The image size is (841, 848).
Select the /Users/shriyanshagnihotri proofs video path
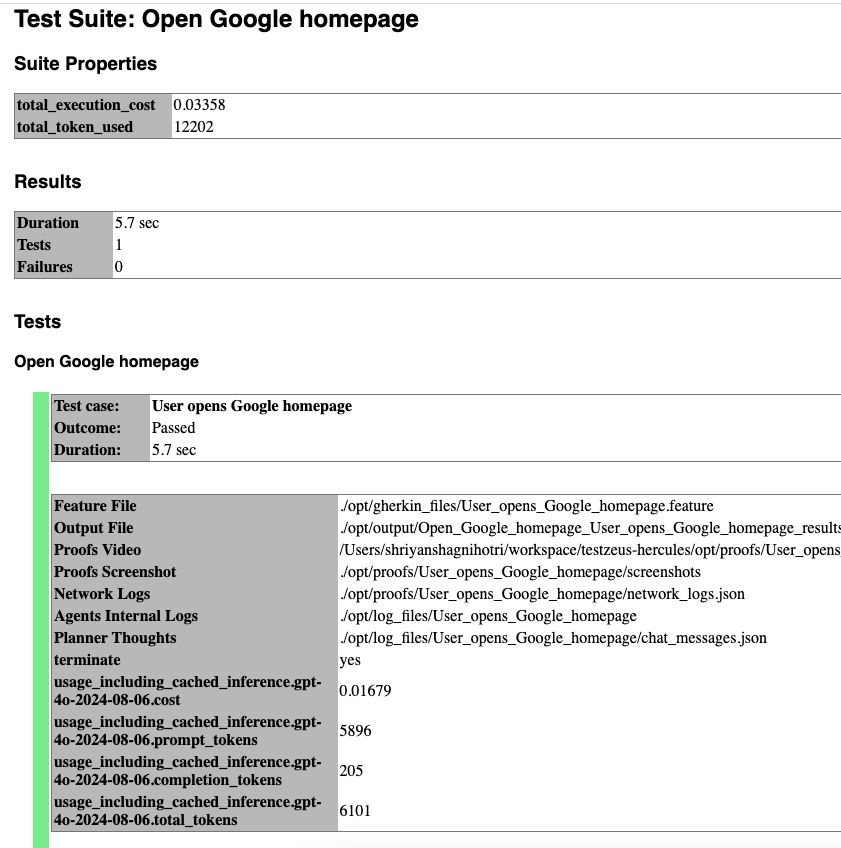(x=590, y=550)
